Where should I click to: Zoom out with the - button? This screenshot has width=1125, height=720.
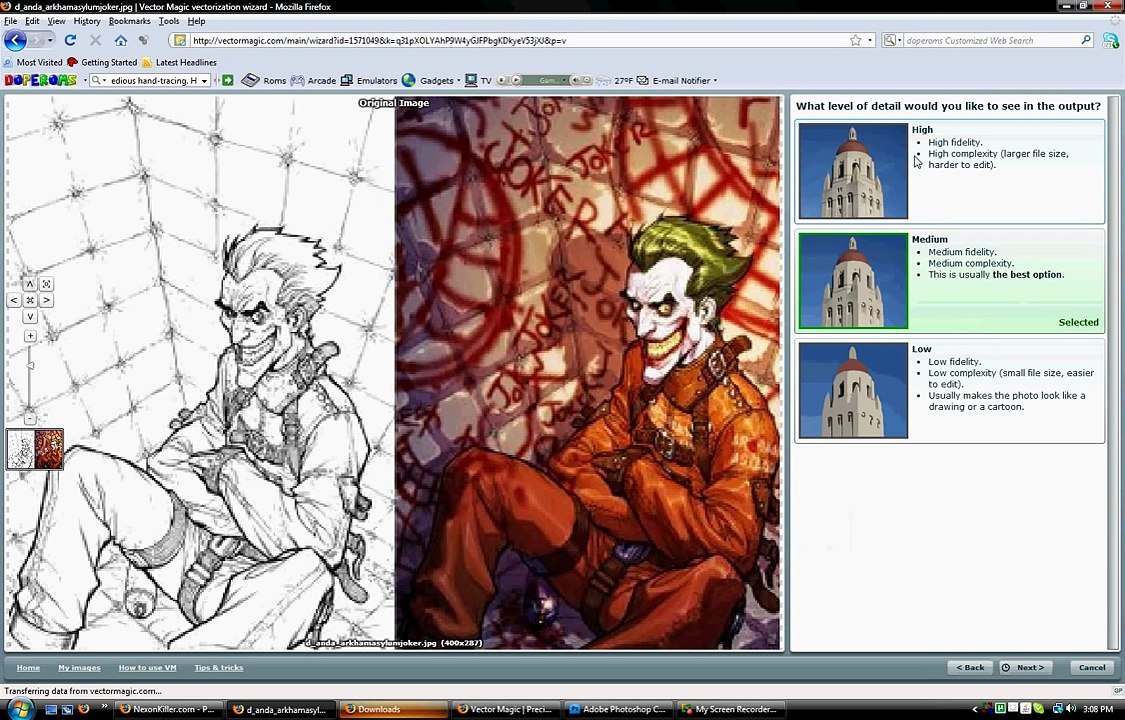pos(30,418)
